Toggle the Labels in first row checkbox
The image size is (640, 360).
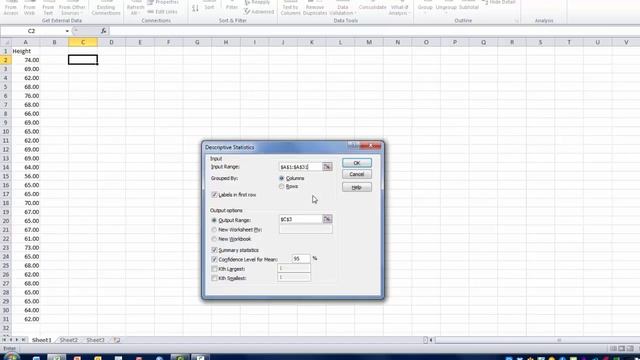tap(214, 195)
